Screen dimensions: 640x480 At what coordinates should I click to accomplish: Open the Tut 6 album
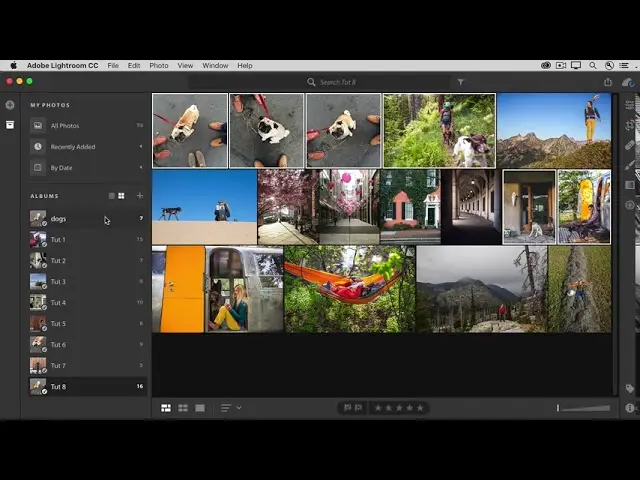pyautogui.click(x=87, y=344)
